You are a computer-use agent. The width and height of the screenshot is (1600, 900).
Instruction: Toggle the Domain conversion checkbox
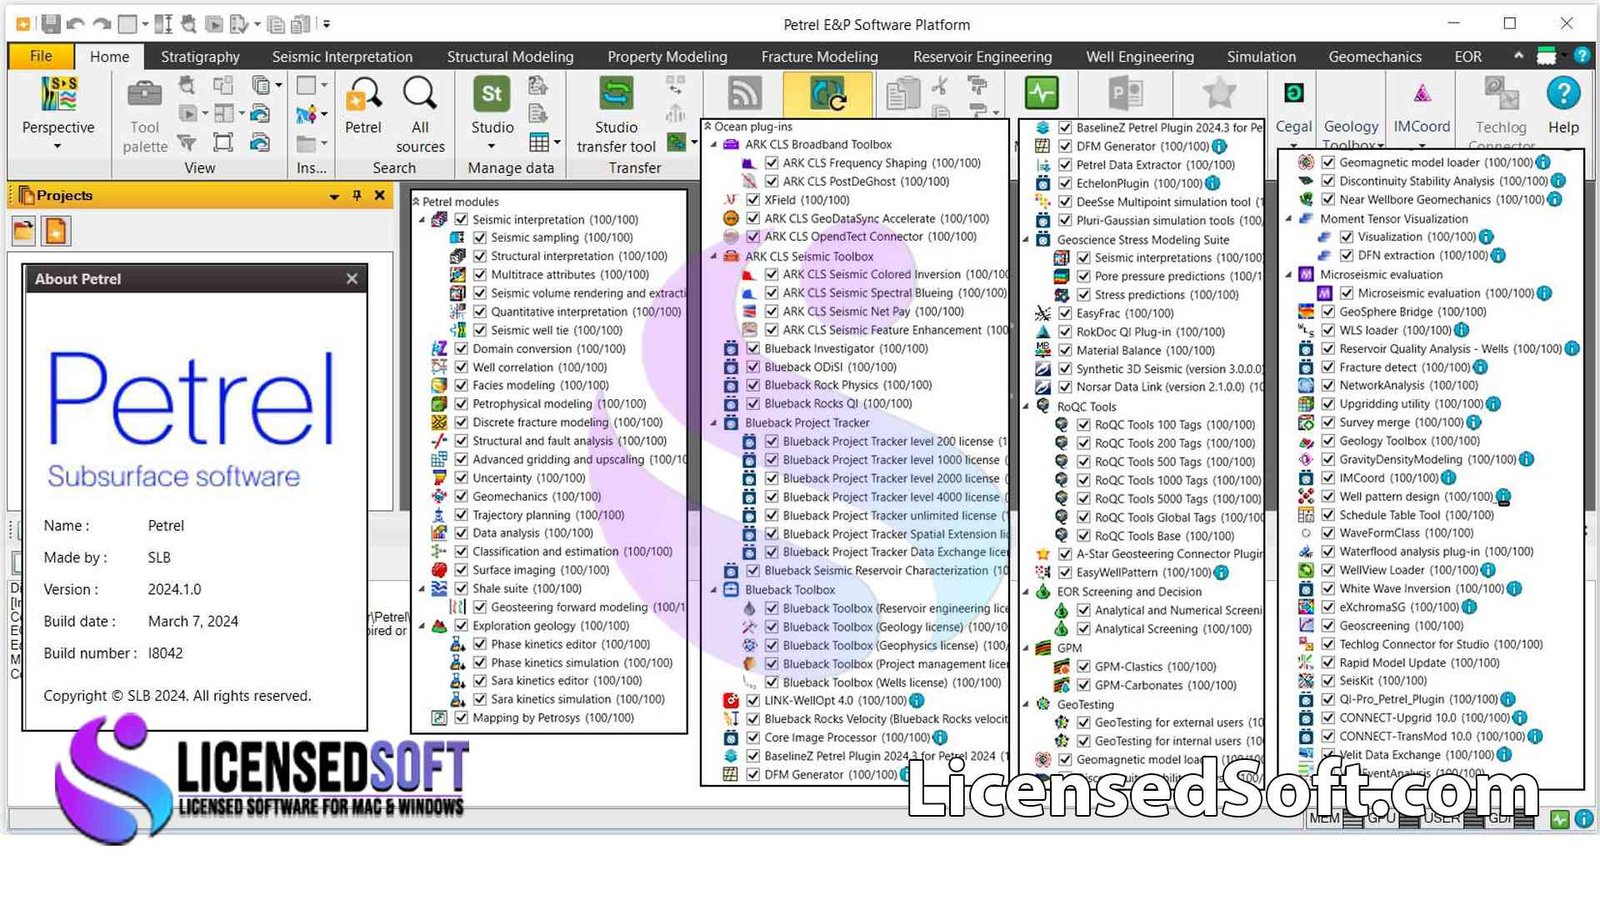tap(461, 349)
